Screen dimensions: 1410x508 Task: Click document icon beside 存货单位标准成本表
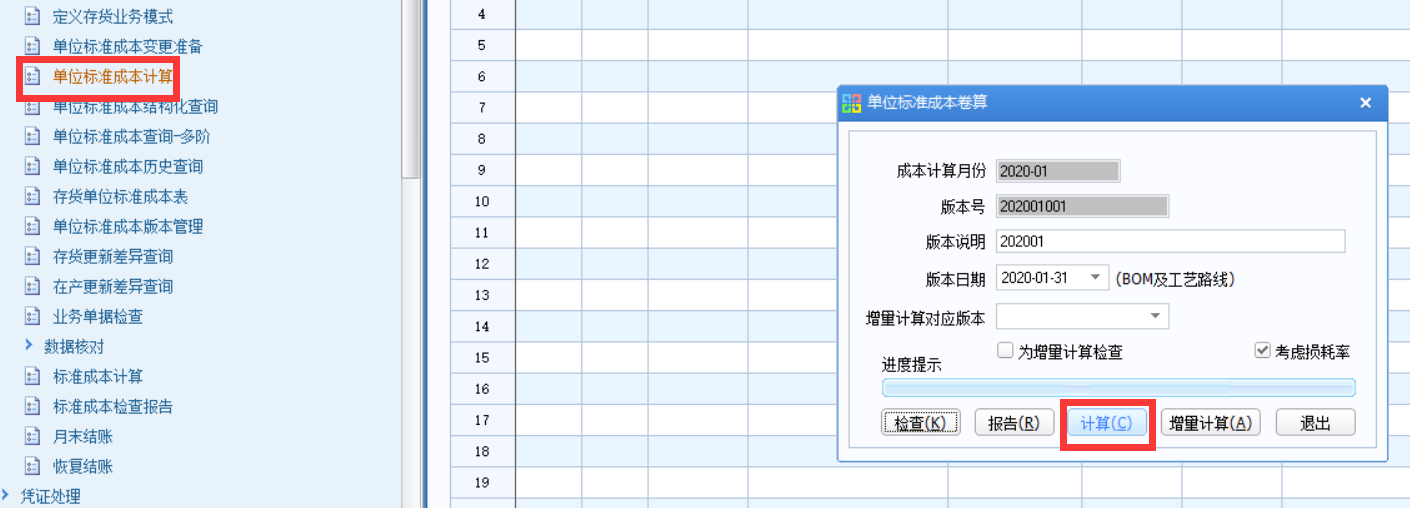pyautogui.click(x=32, y=197)
